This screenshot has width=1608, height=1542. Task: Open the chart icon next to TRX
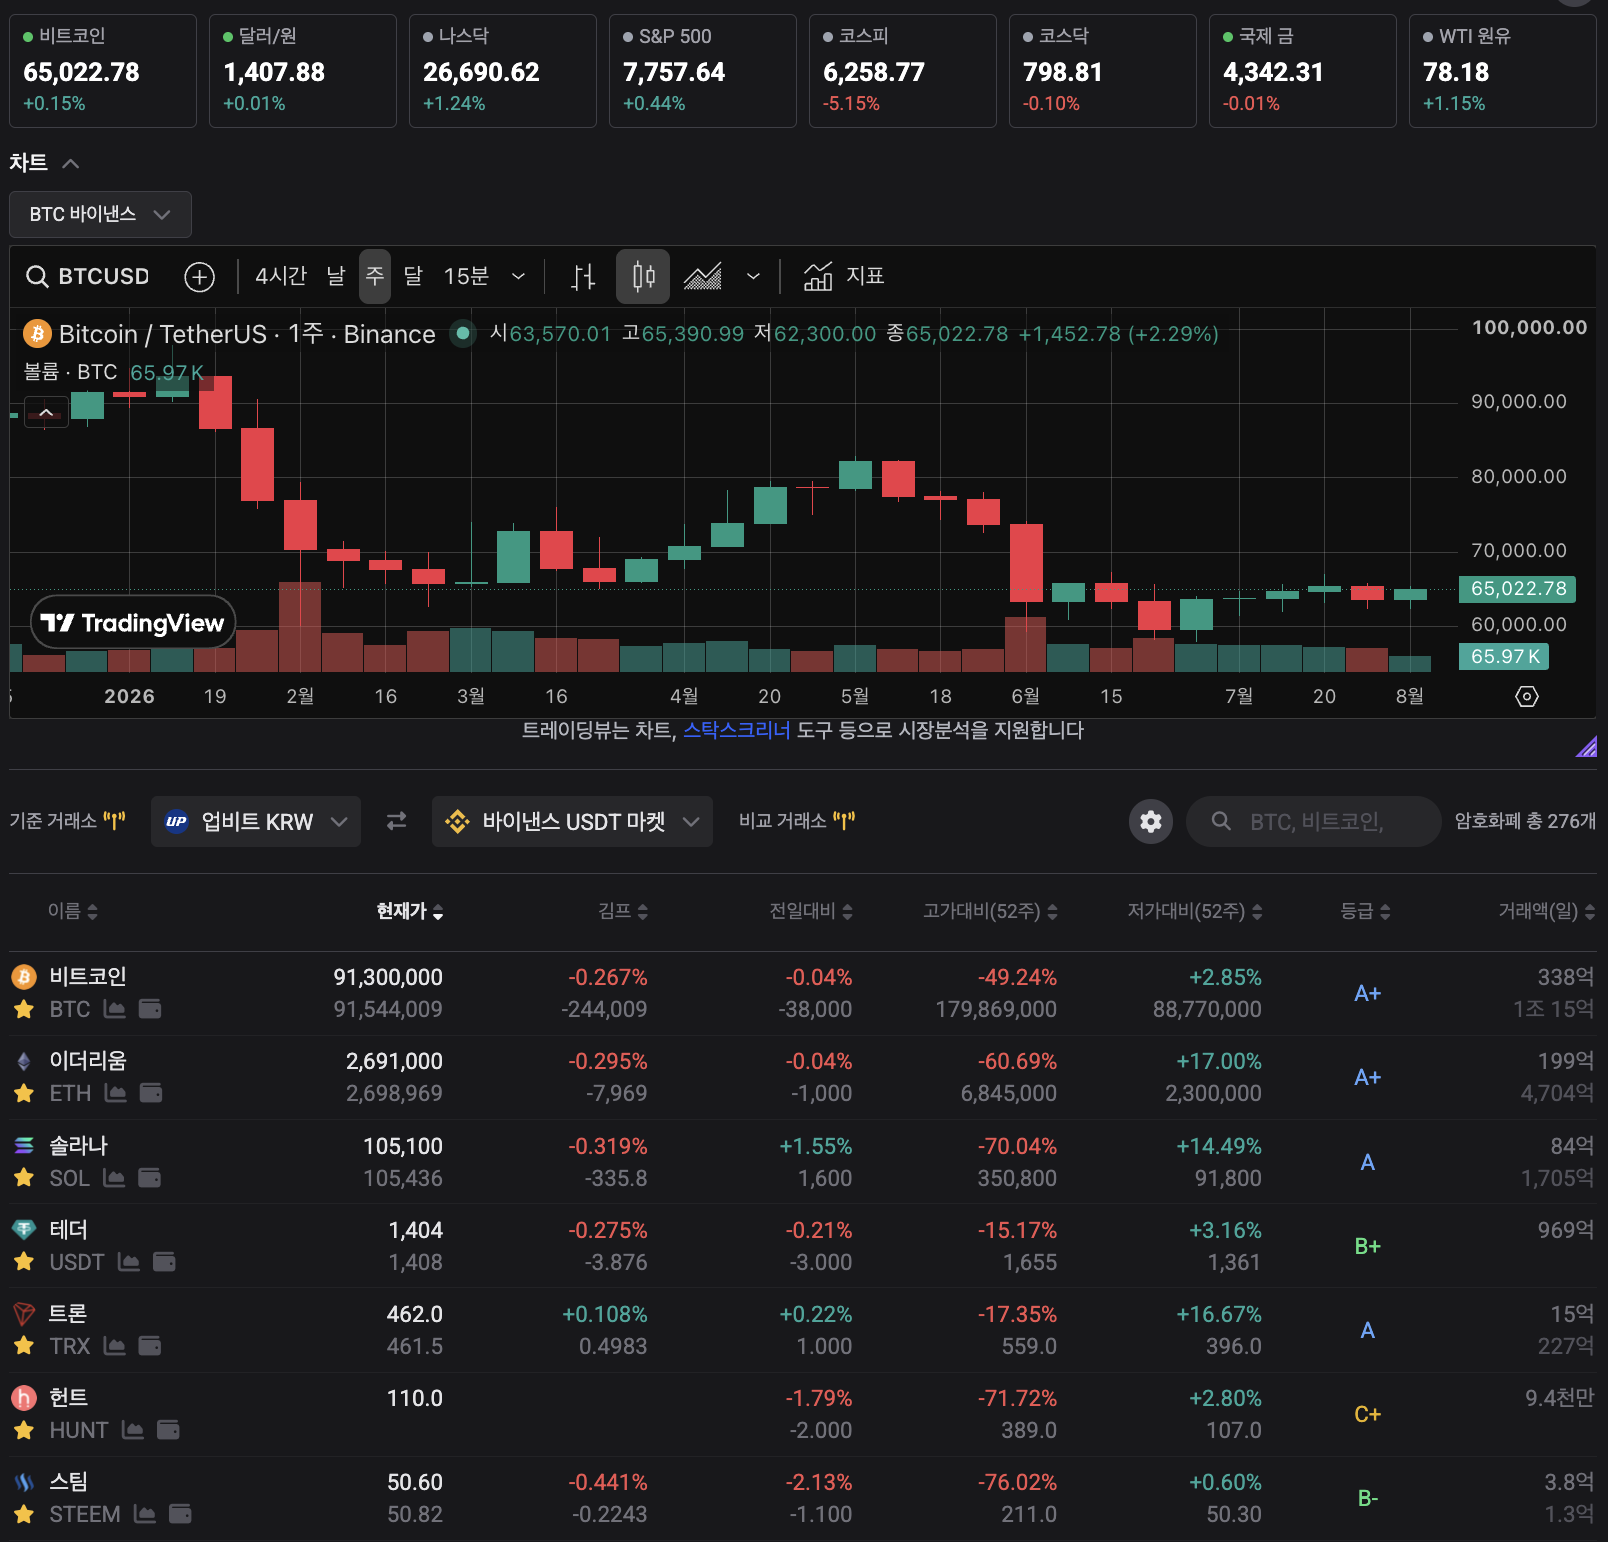[x=115, y=1346]
